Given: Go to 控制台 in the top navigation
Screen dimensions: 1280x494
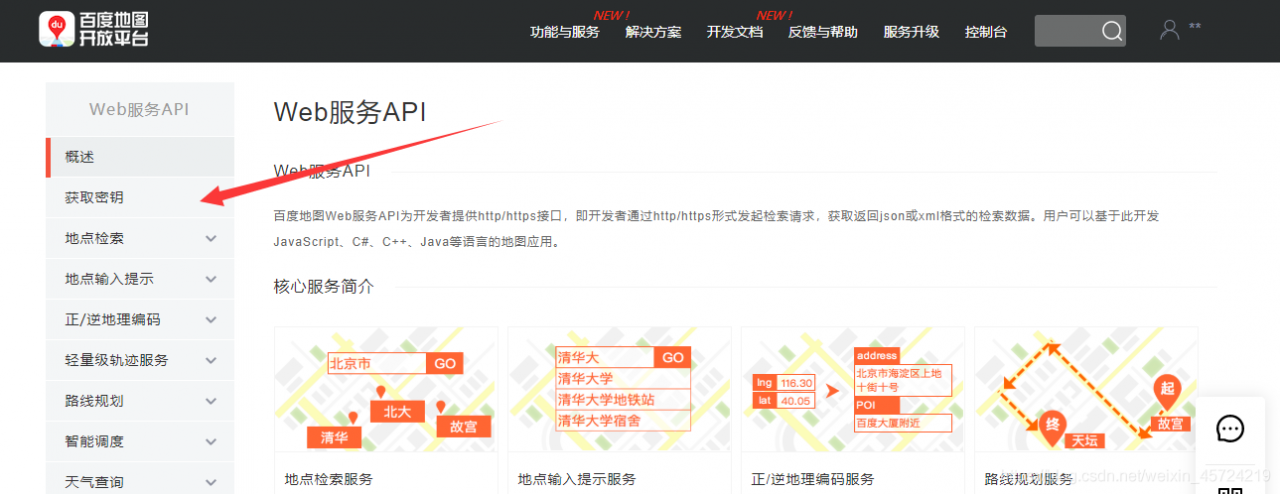Looking at the screenshot, I should click(x=986, y=32).
